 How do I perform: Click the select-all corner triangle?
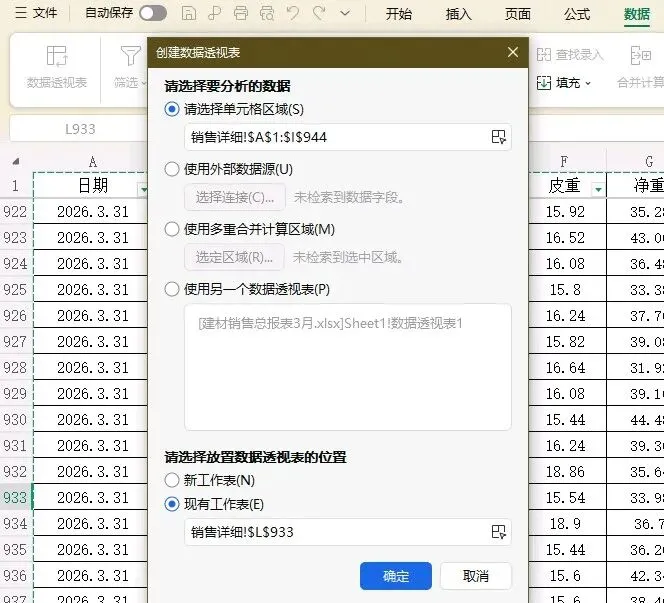(16, 161)
